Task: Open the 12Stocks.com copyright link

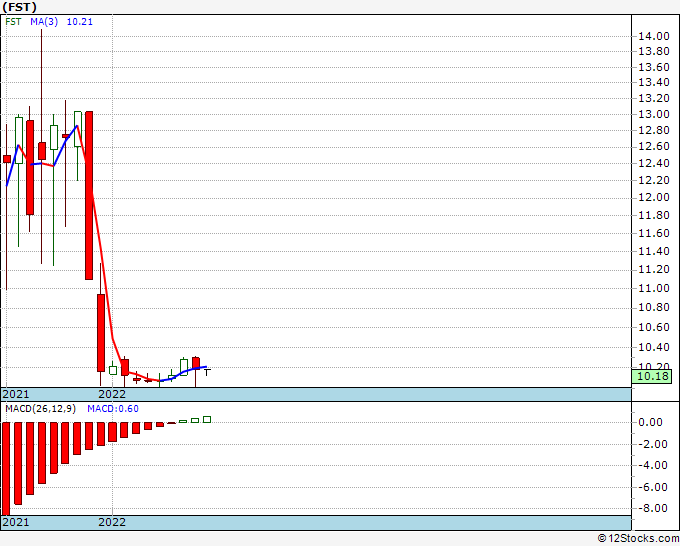Action: (x=638, y=539)
